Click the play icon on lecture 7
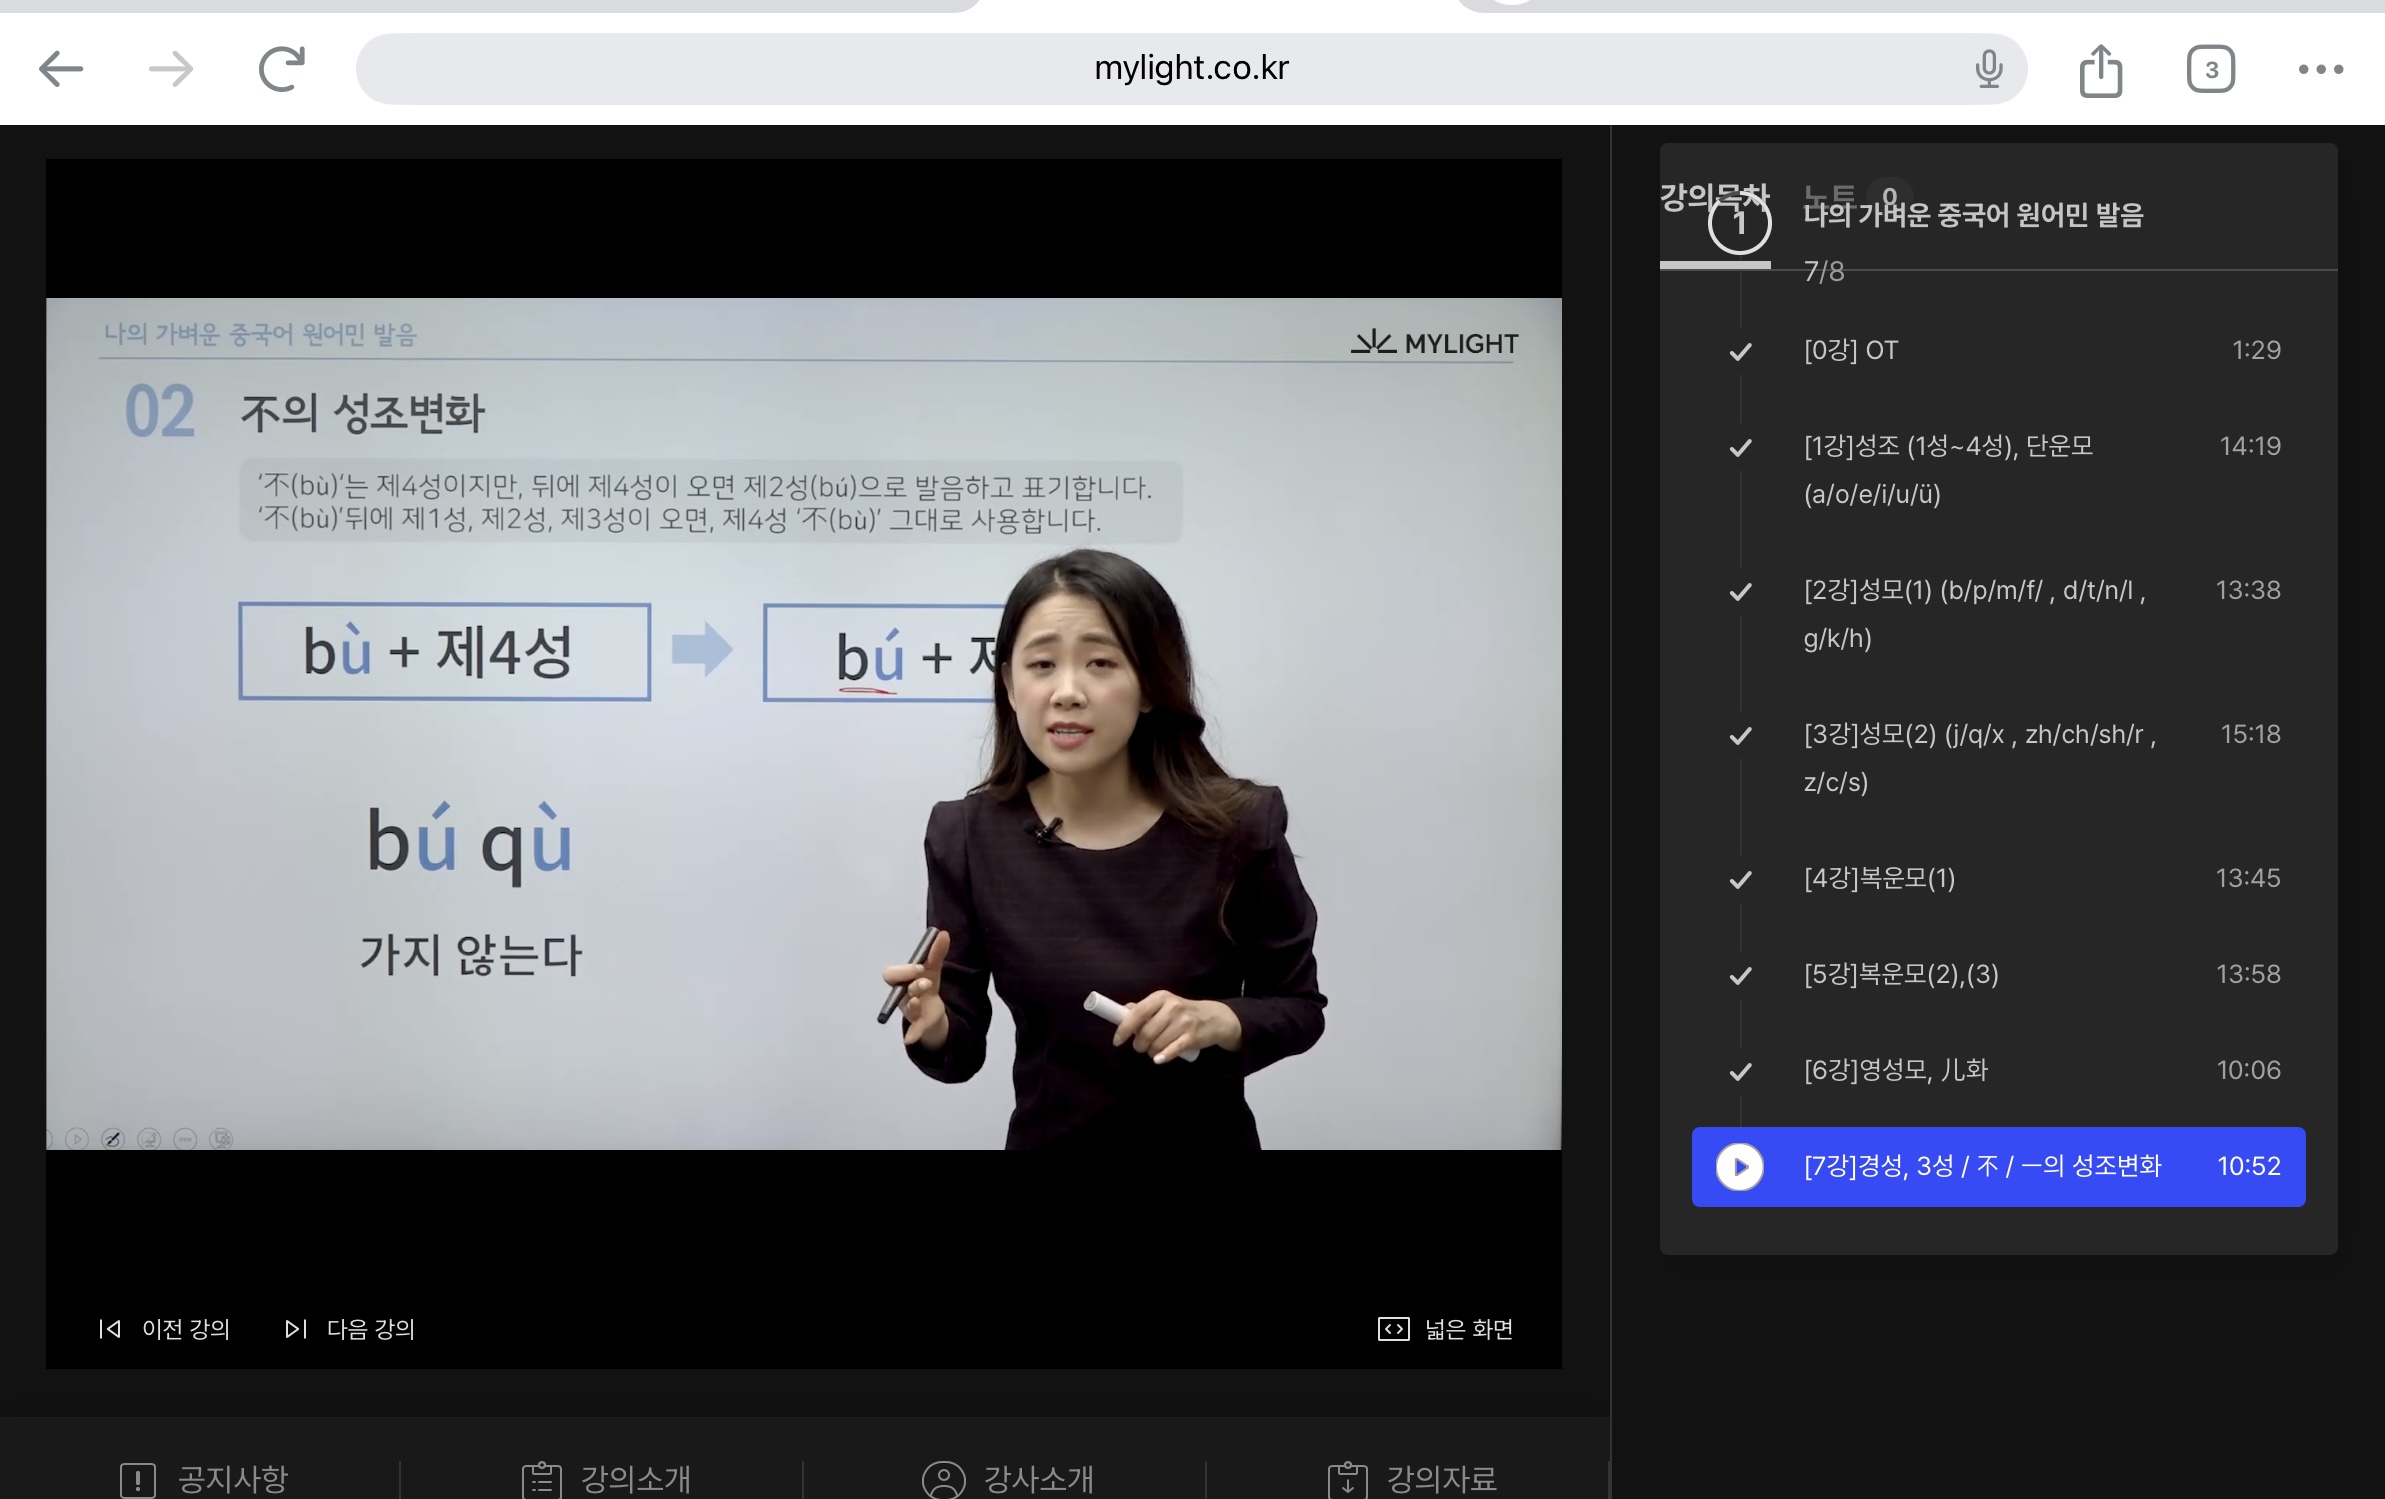 (x=1739, y=1166)
